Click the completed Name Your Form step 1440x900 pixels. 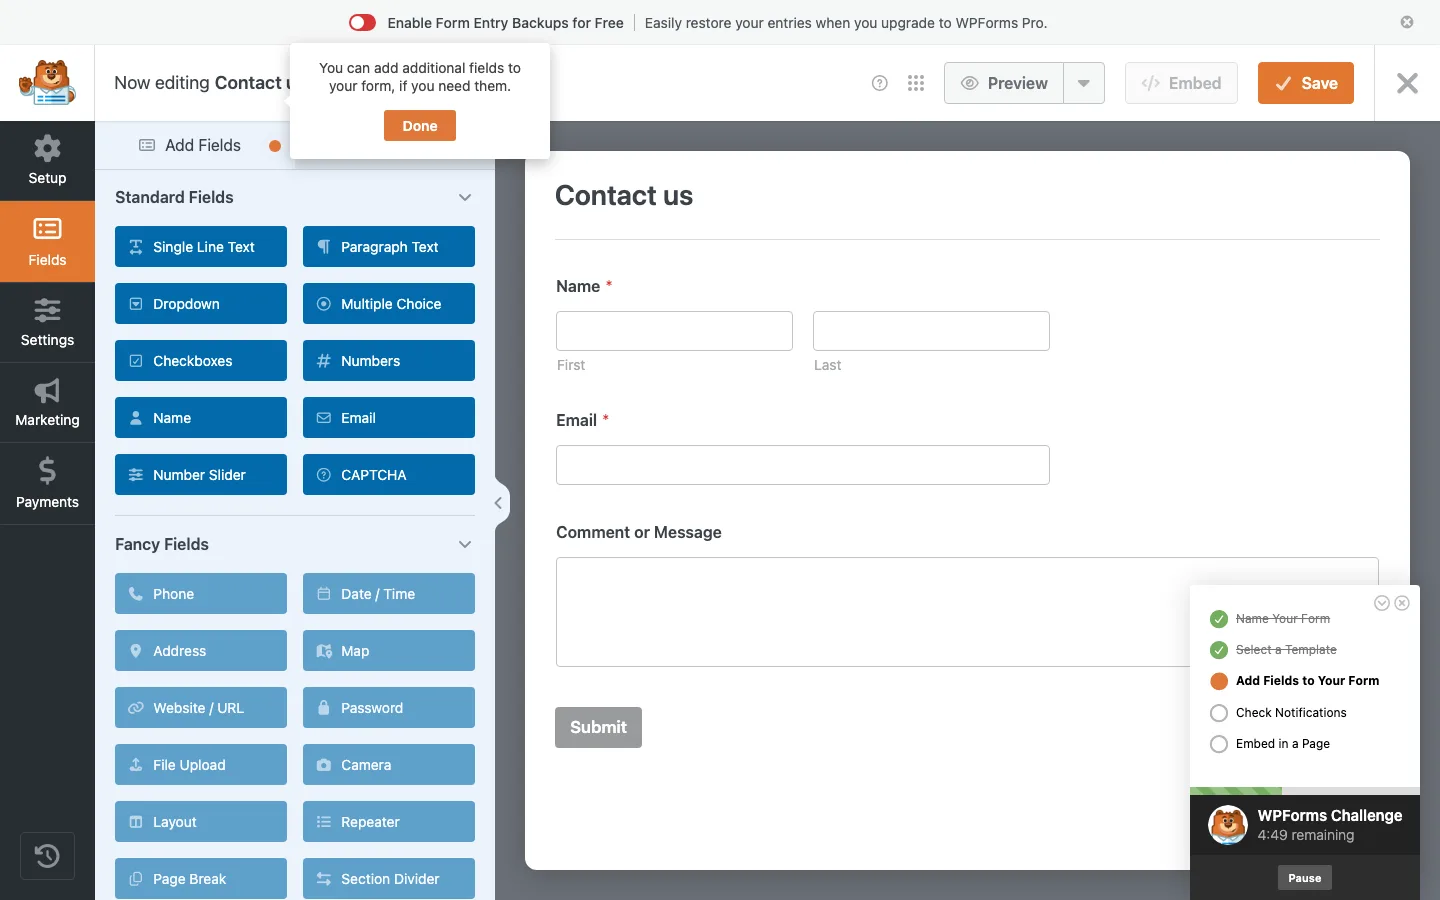1282,619
